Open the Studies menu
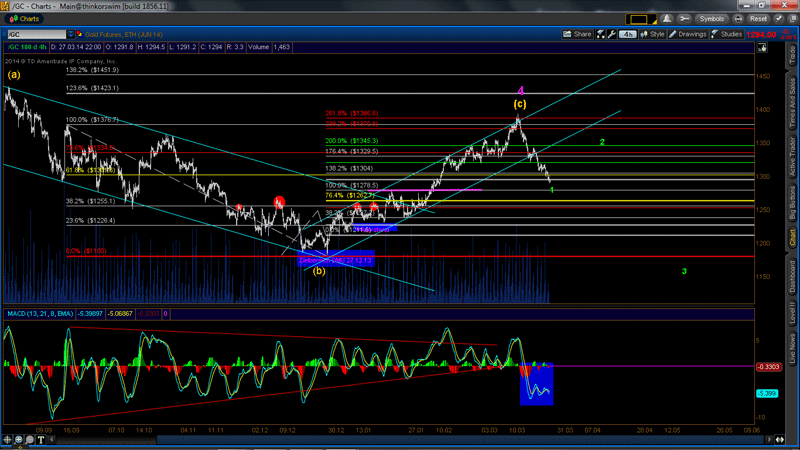Viewport: 800px width, 450px height. tap(740, 33)
